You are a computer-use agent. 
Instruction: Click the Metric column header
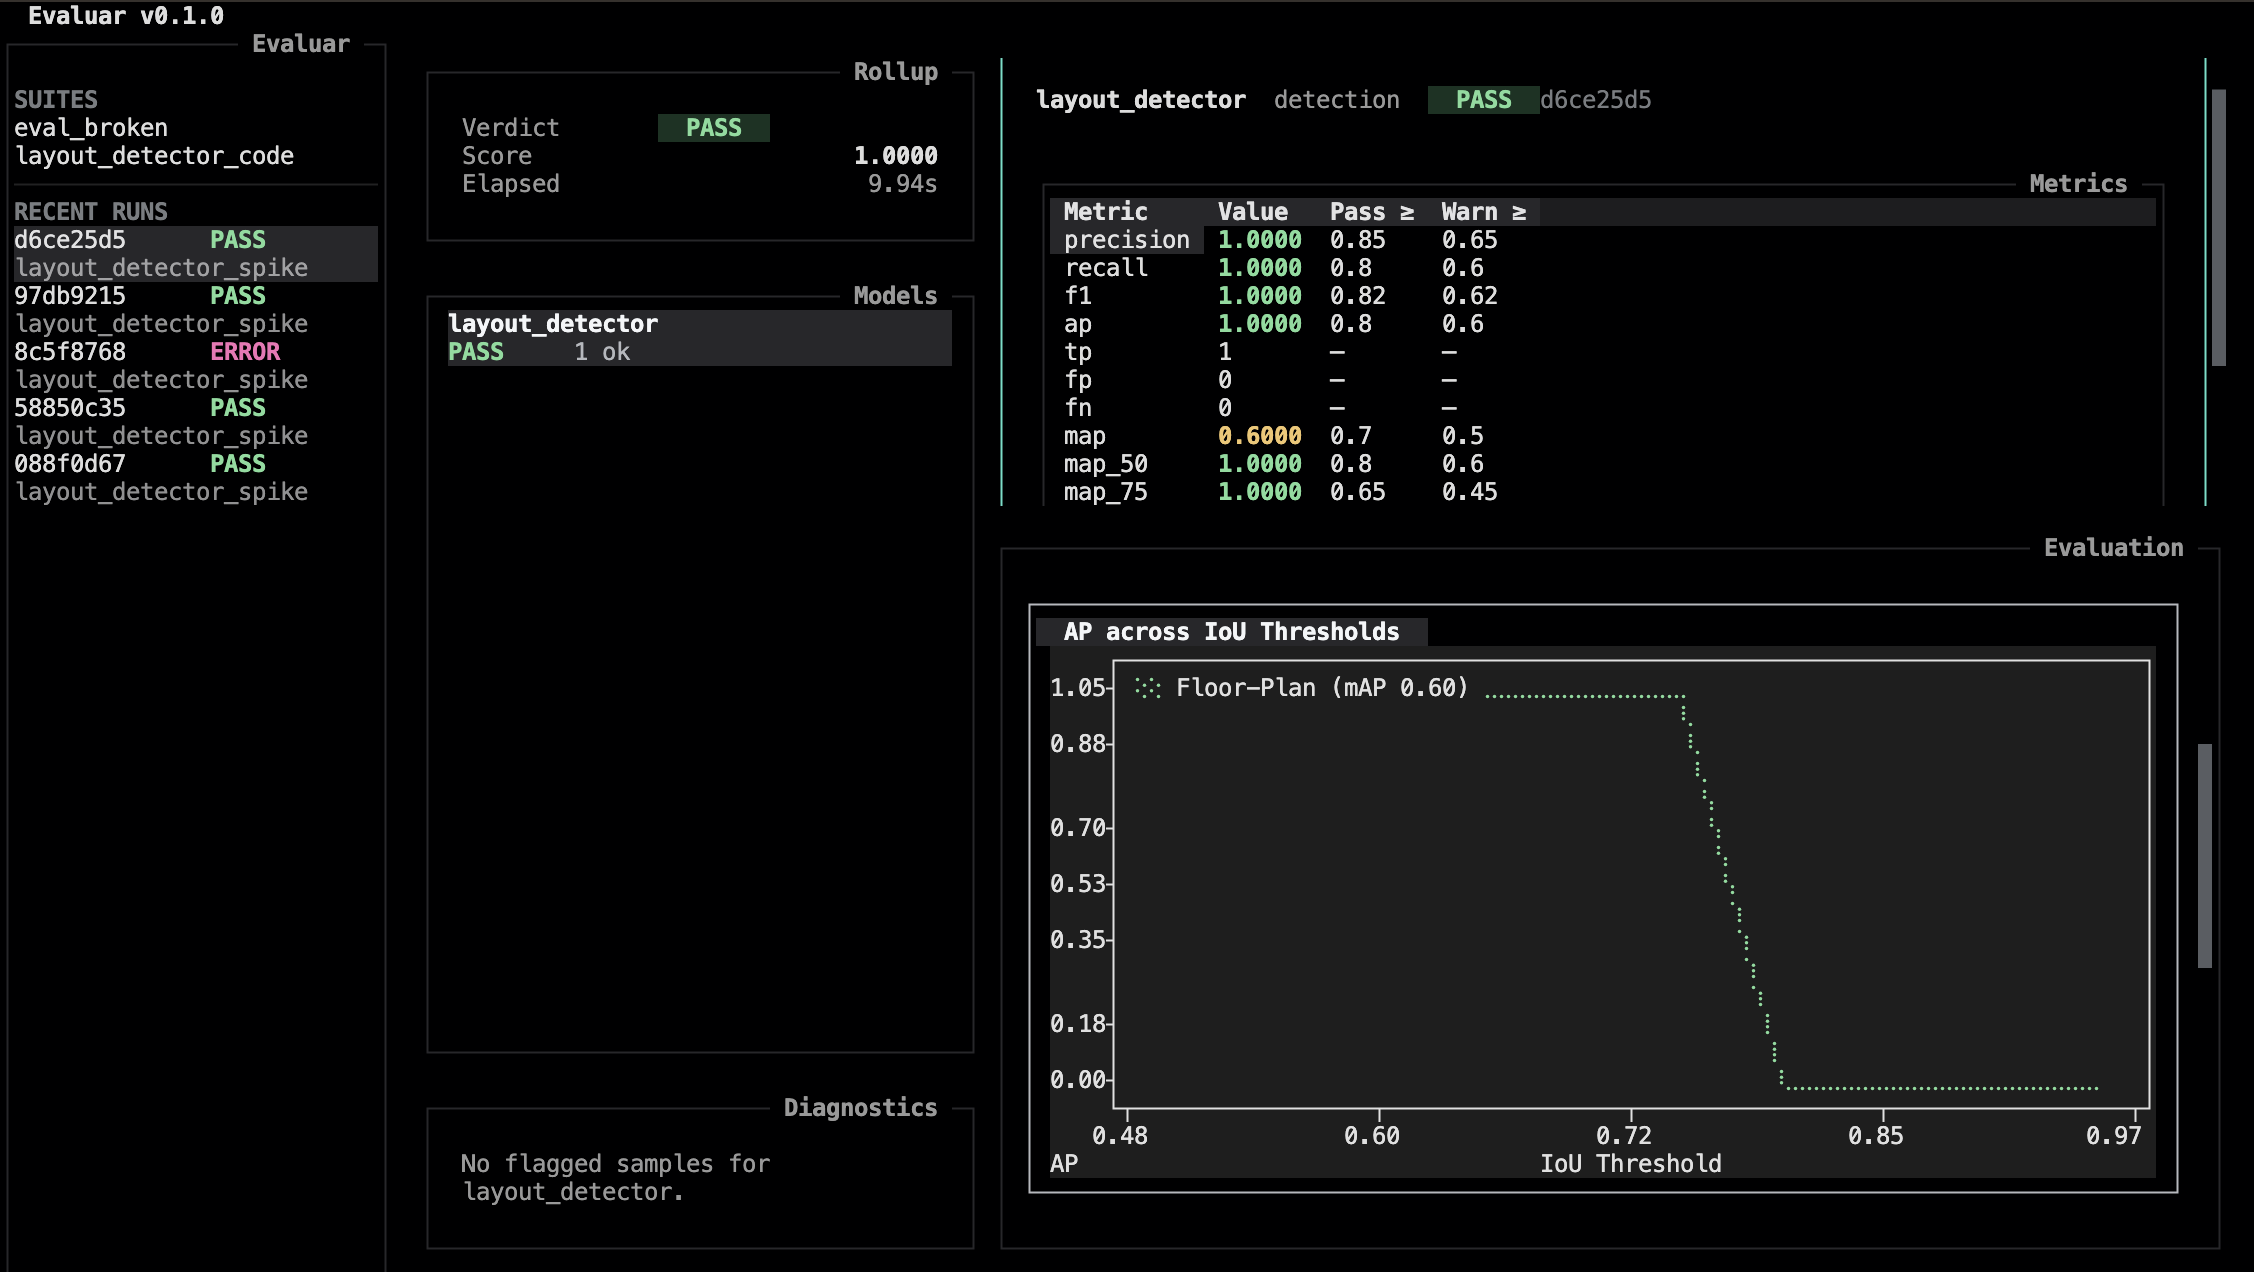(1106, 212)
